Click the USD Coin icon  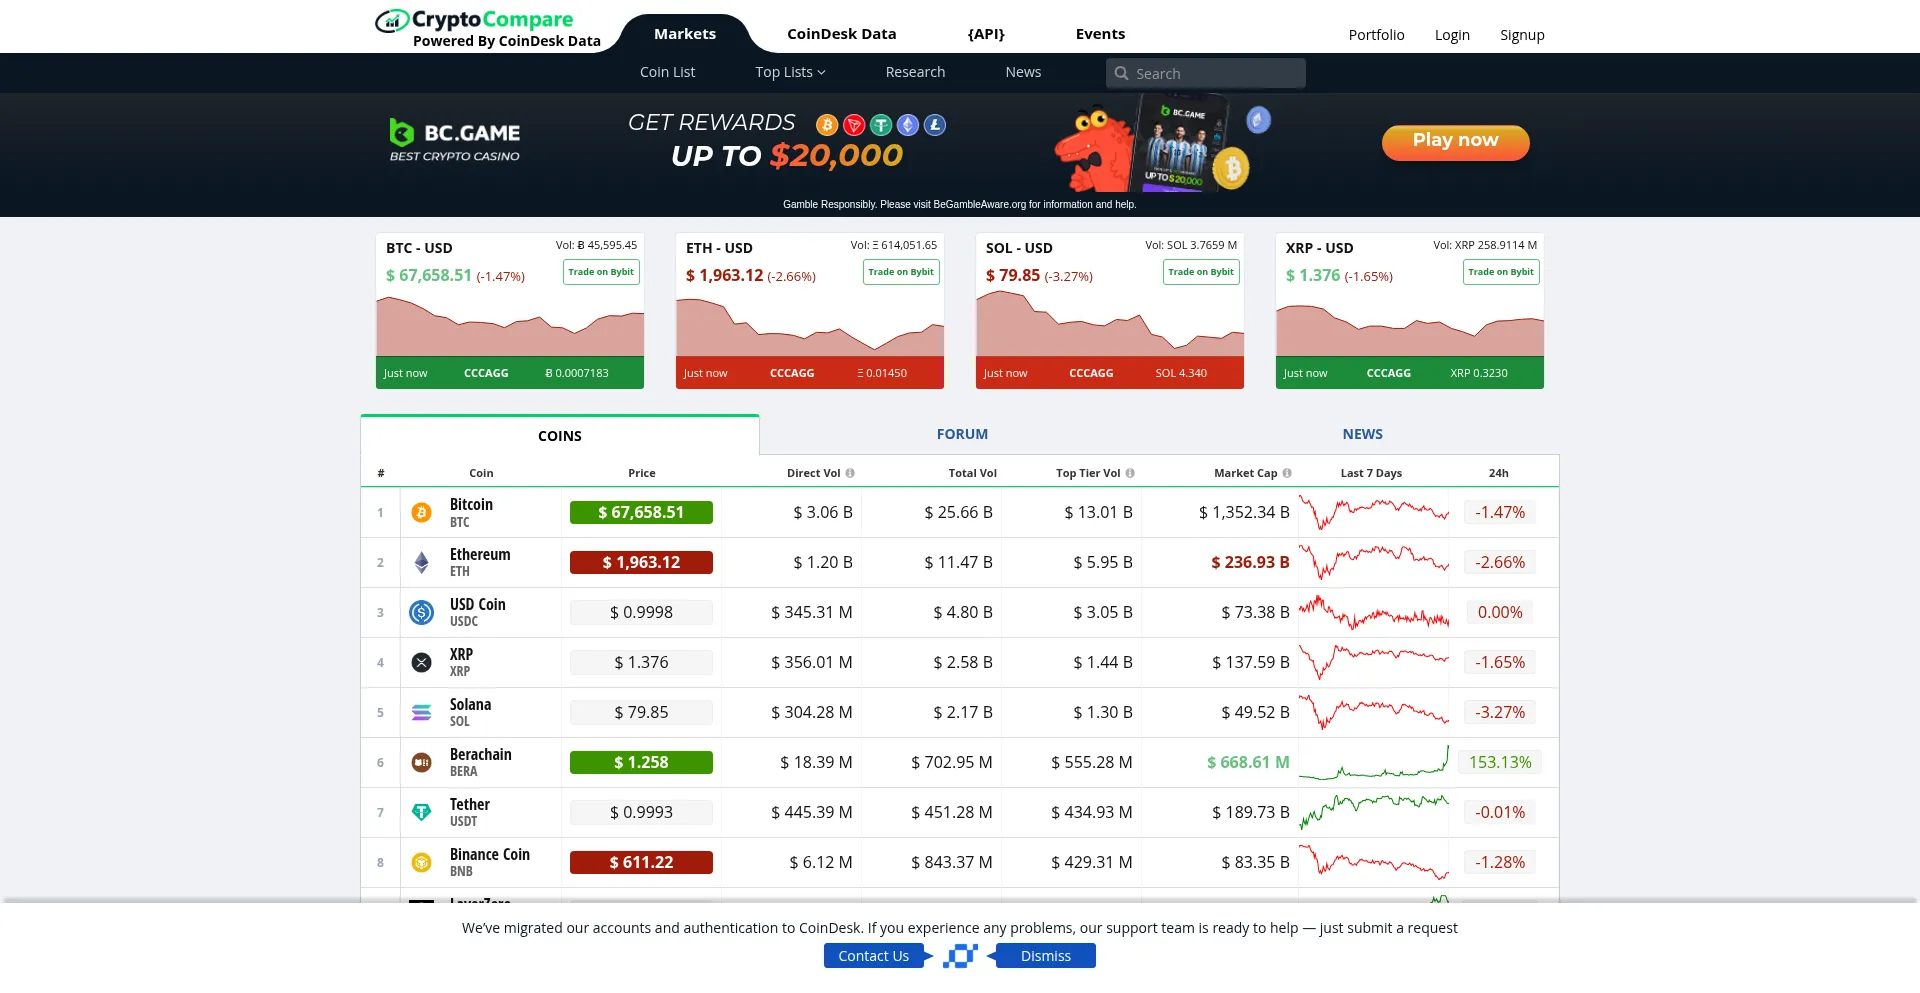pos(421,613)
